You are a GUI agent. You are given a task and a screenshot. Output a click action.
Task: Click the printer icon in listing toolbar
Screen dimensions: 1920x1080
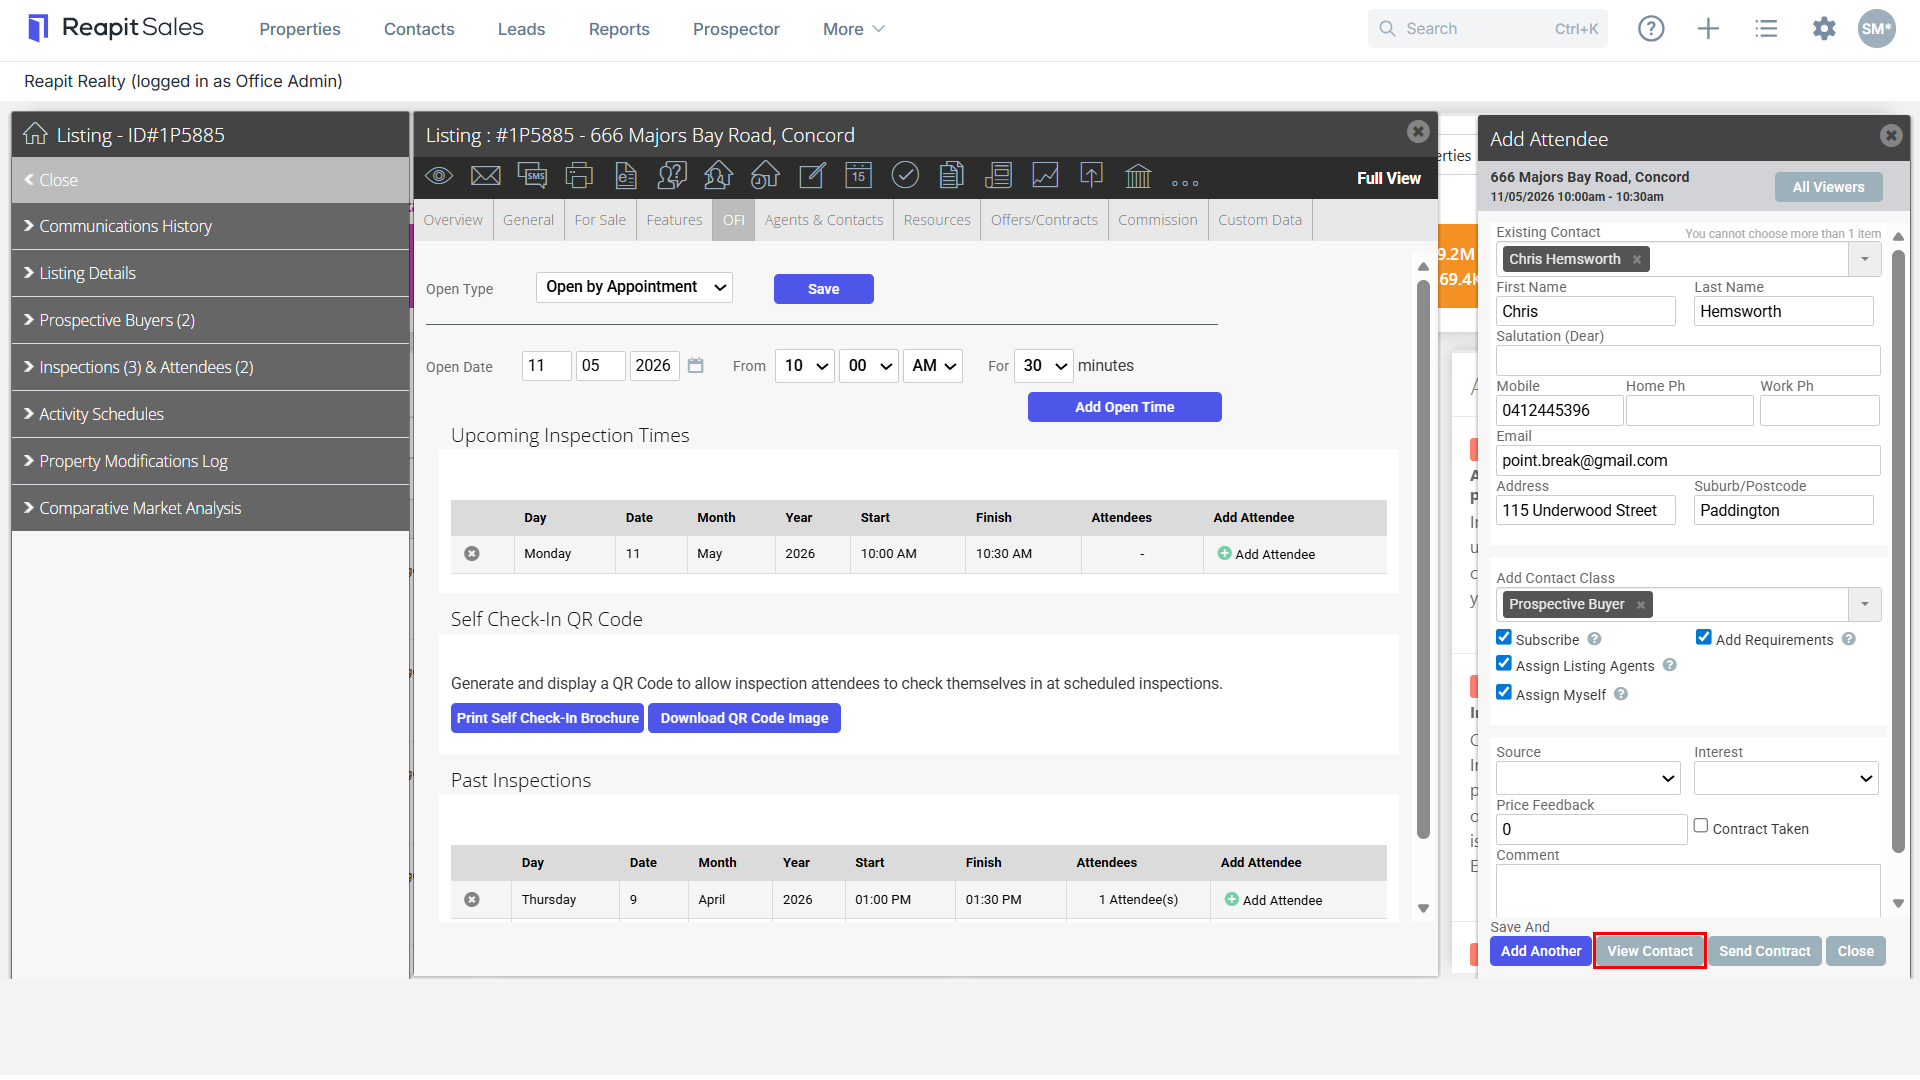(579, 176)
